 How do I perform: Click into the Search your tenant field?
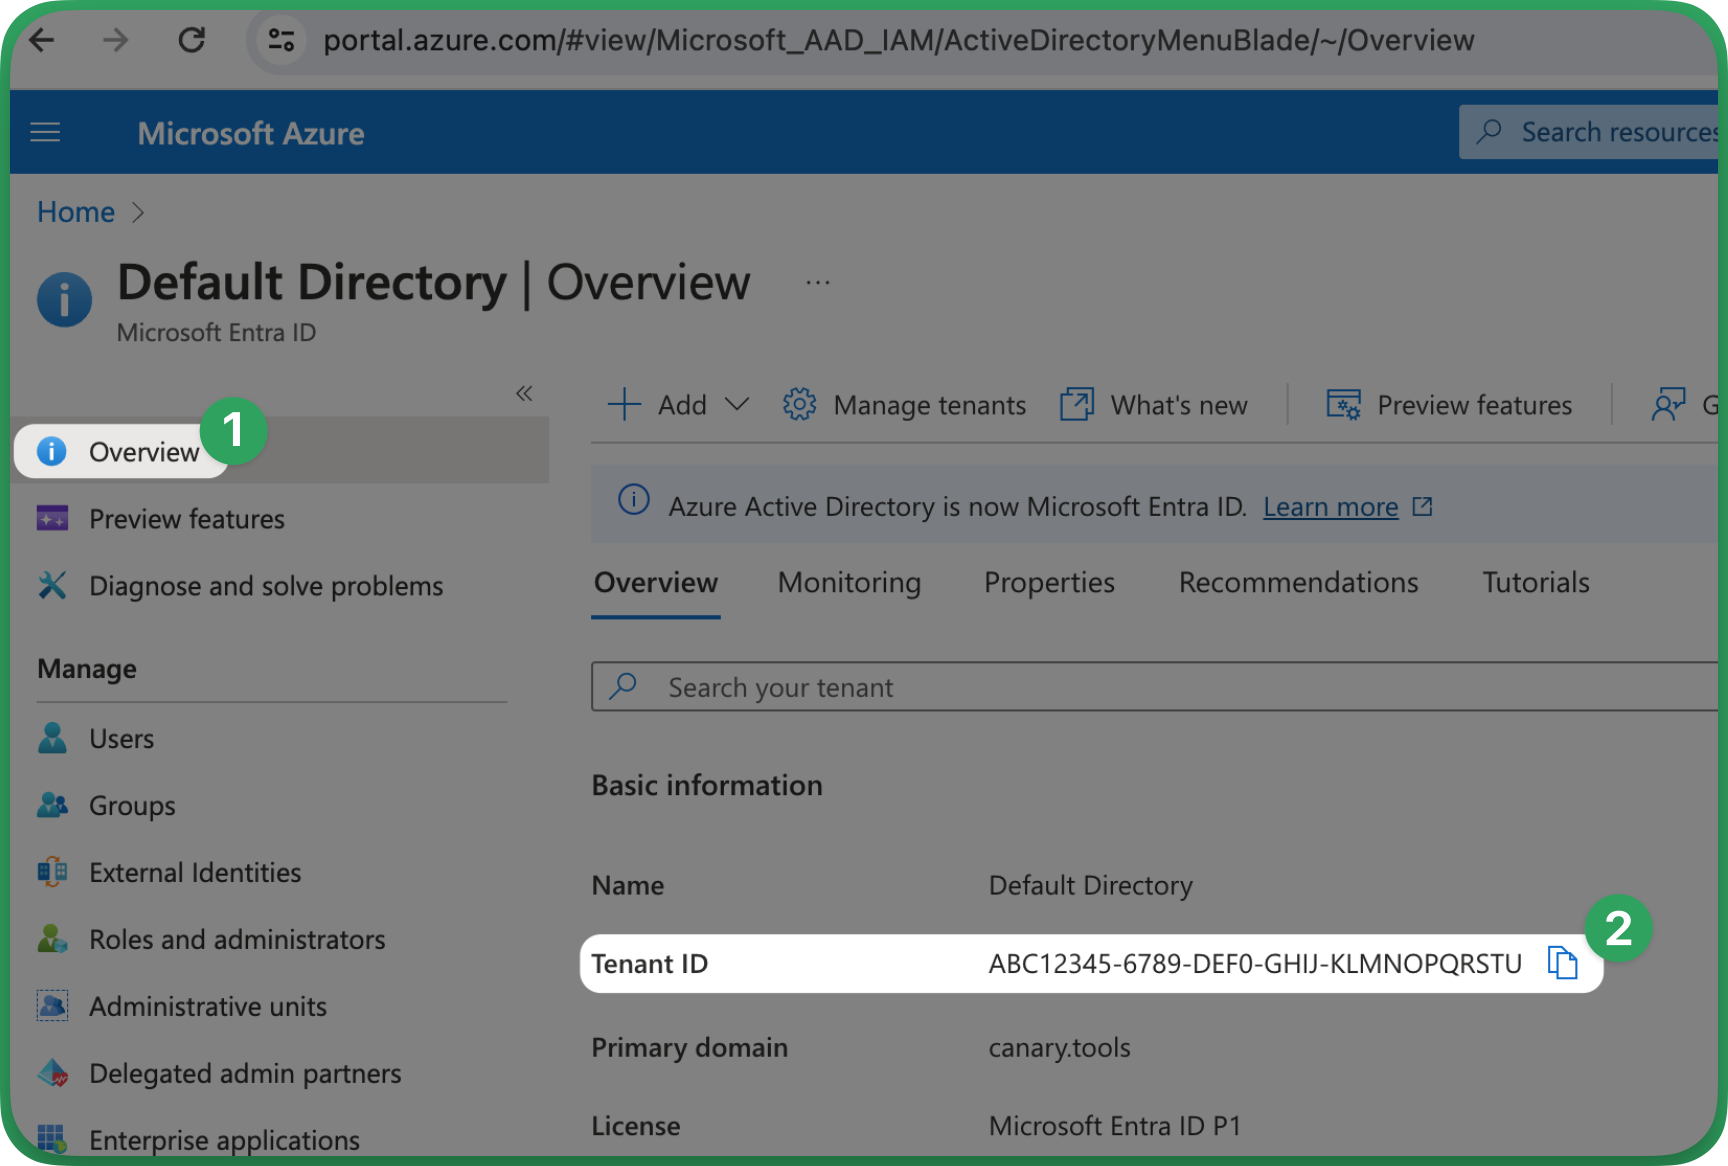click(x=1154, y=687)
